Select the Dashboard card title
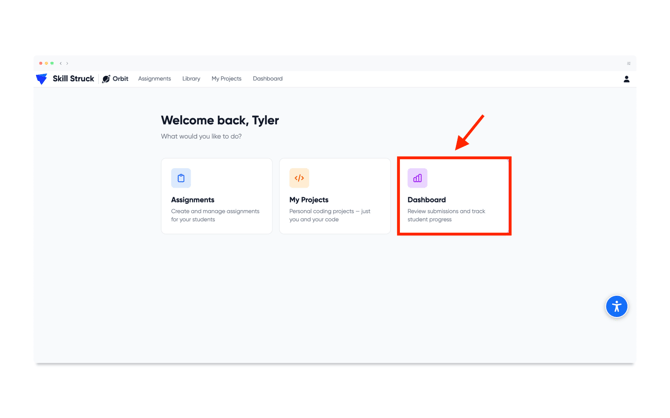670x418 pixels. pos(426,200)
